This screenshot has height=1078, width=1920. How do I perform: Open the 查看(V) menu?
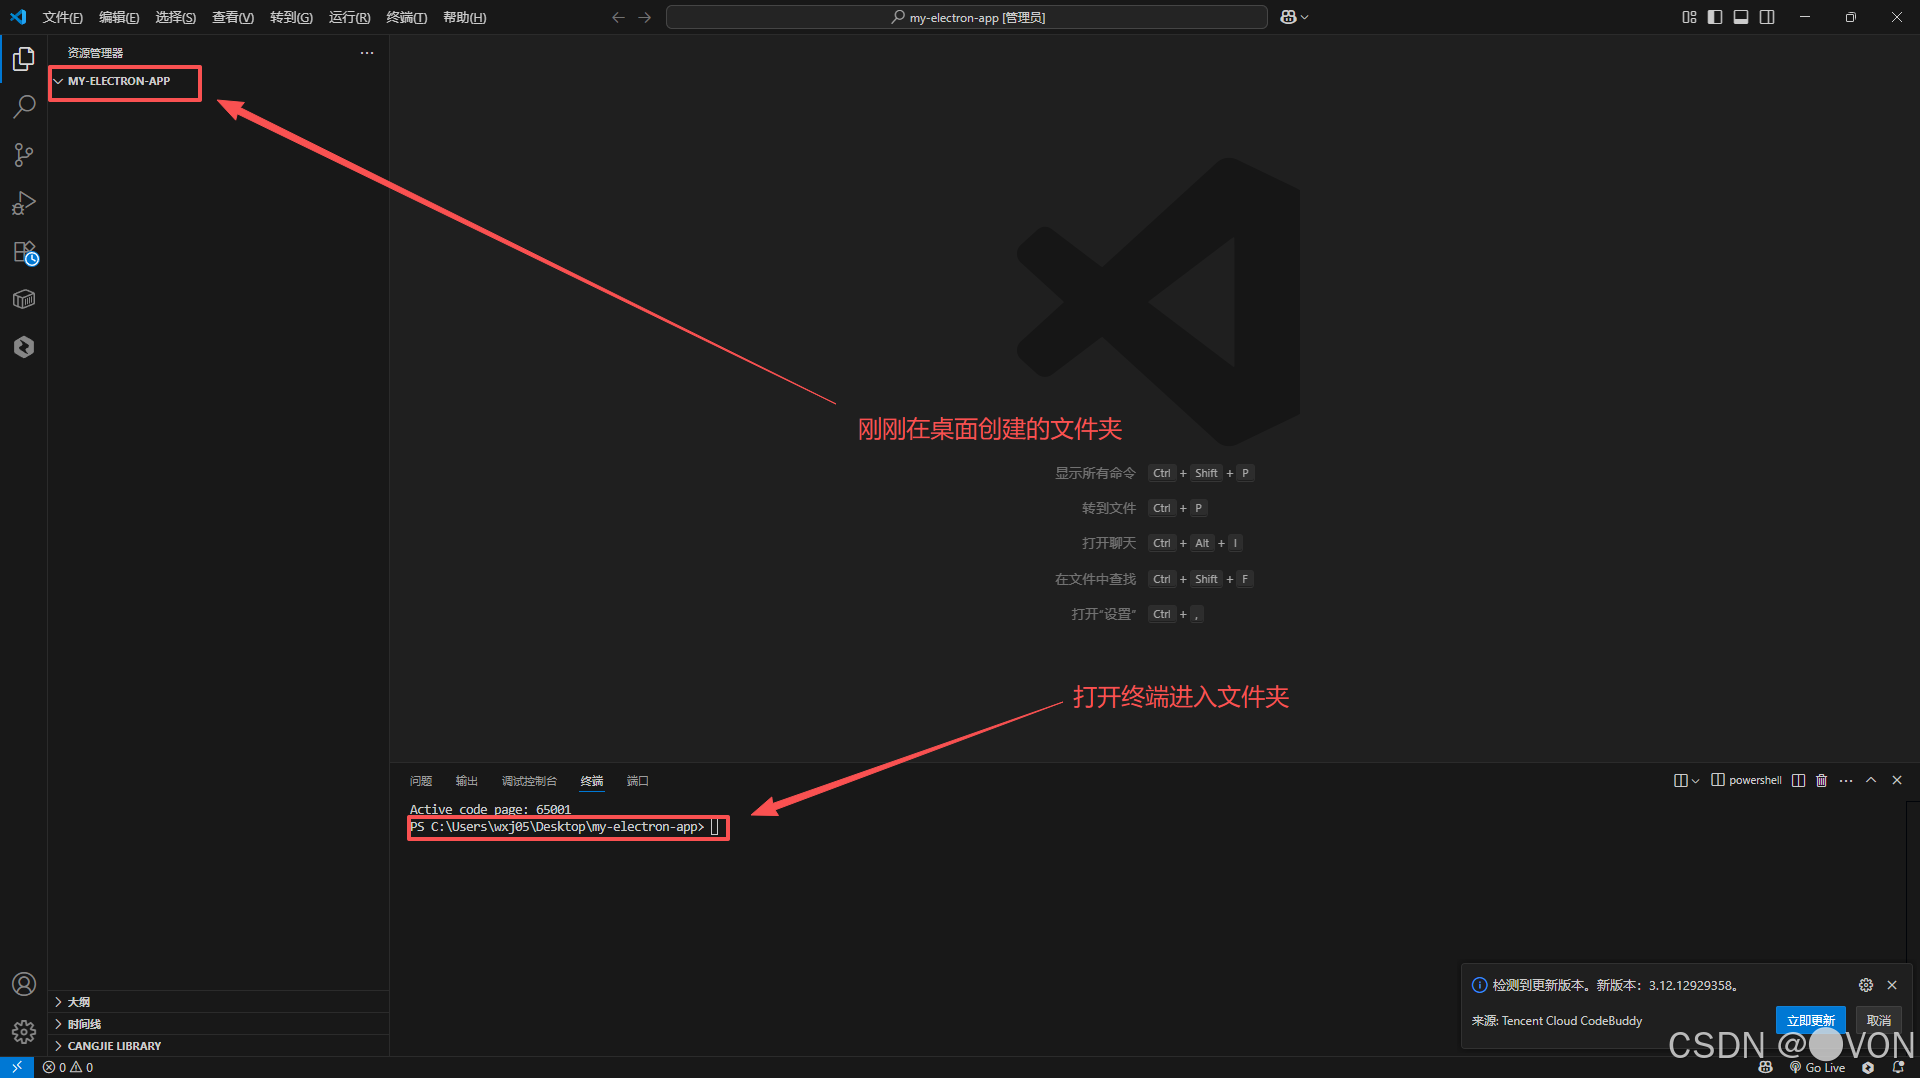pyautogui.click(x=233, y=17)
